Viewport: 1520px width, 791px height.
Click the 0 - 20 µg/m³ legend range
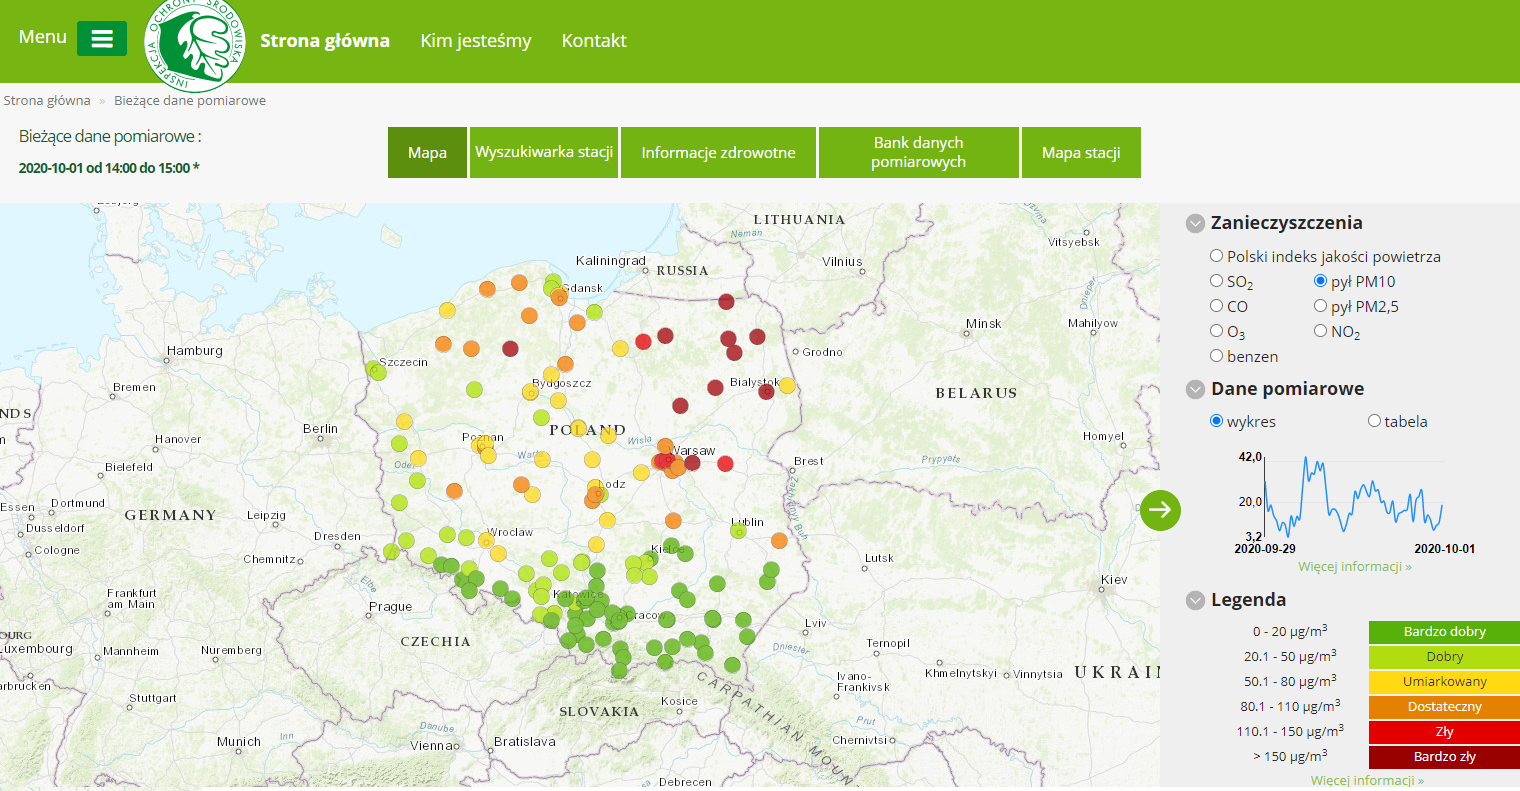(1289, 632)
